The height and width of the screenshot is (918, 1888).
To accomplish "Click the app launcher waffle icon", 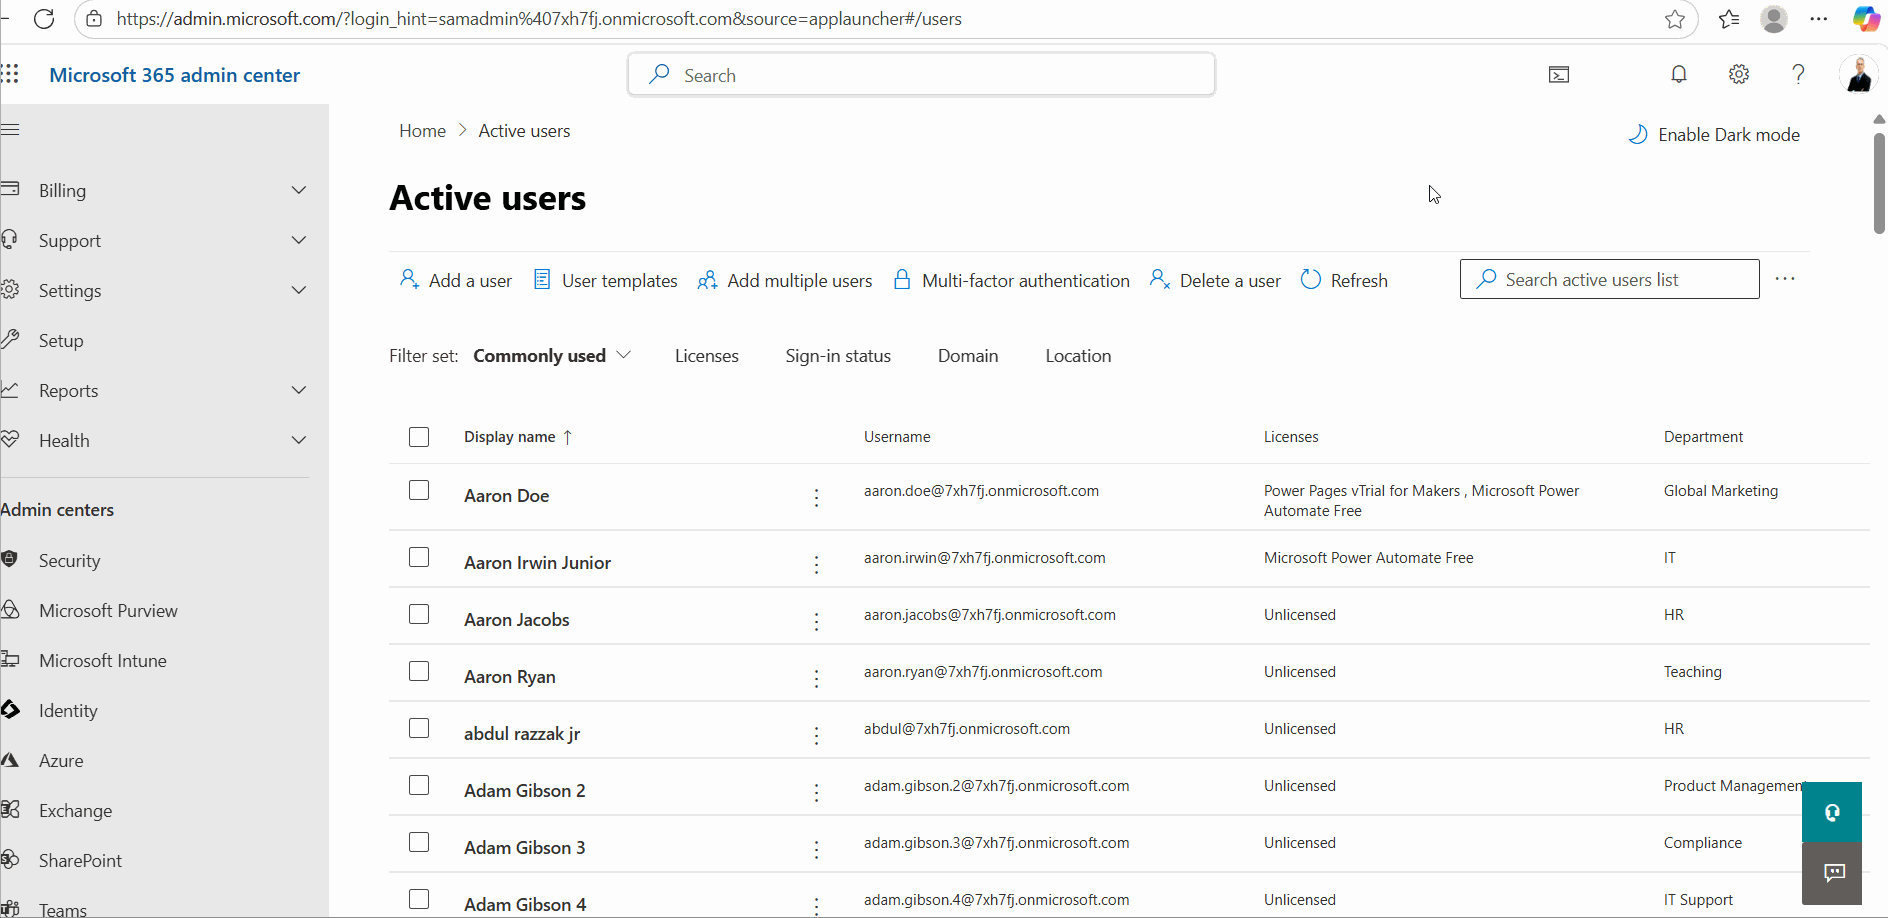I will (x=10, y=74).
